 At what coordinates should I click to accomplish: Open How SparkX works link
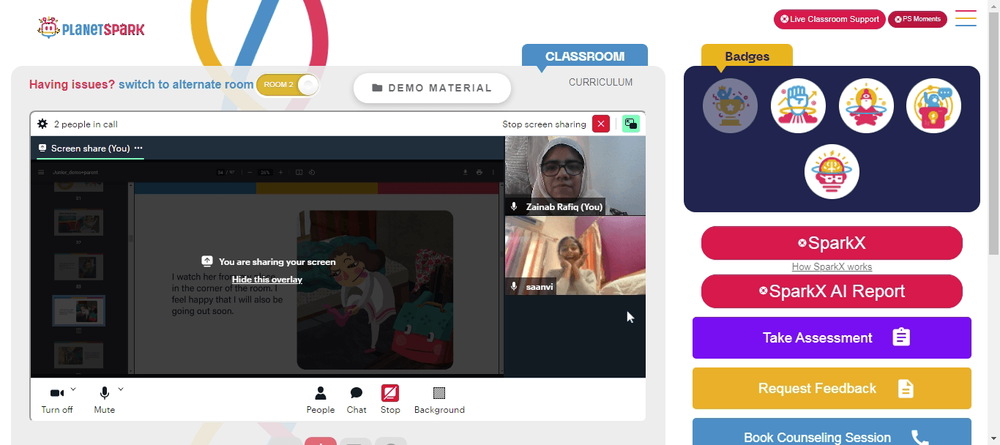[x=832, y=267]
